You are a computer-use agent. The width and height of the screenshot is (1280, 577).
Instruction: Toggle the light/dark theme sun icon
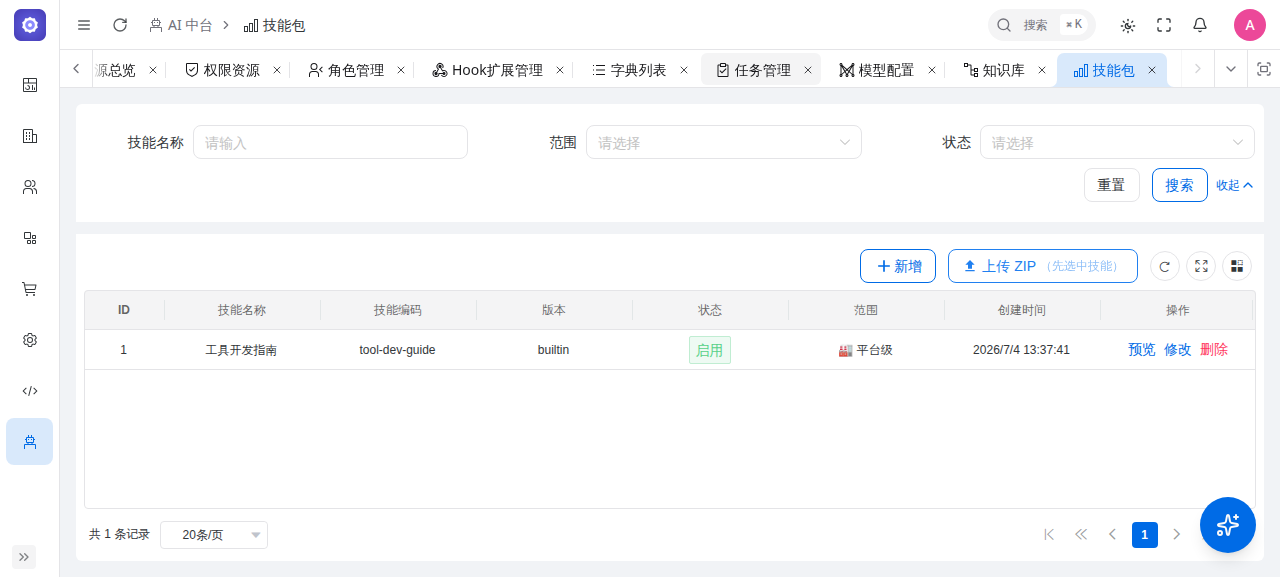1128,25
